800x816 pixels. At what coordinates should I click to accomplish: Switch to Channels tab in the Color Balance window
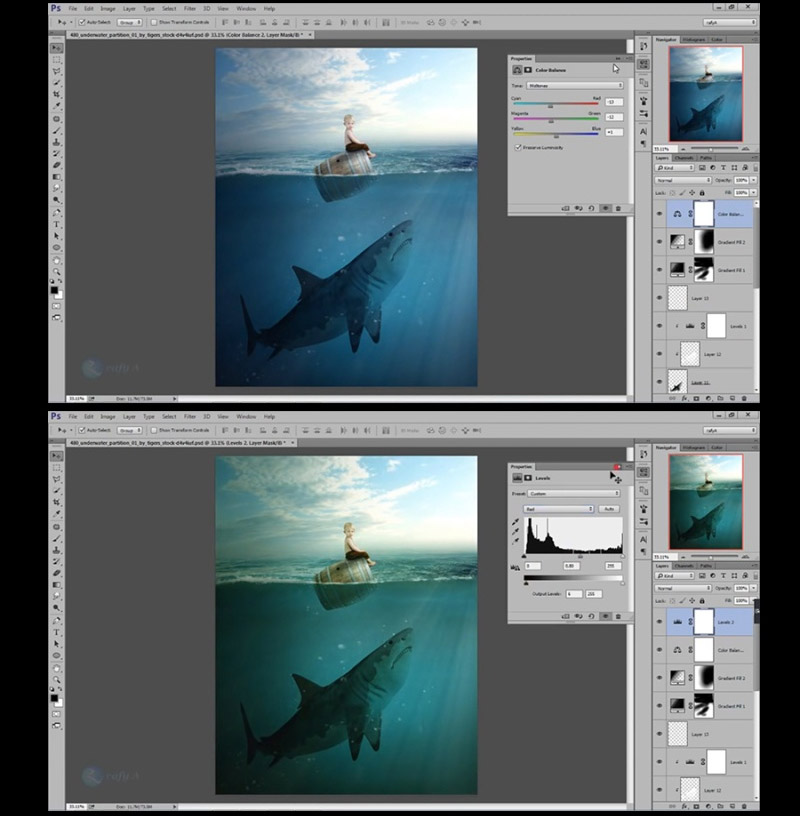683,158
